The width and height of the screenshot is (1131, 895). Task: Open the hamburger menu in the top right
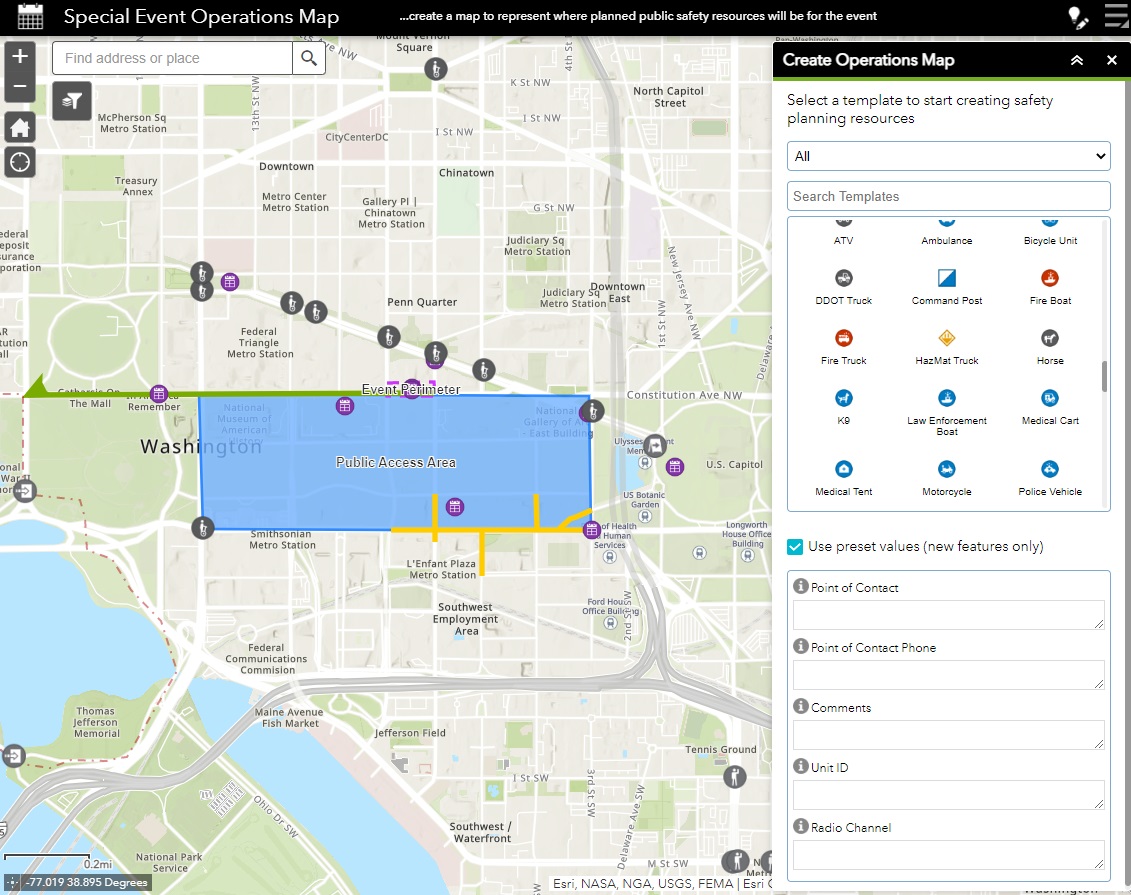[1116, 16]
